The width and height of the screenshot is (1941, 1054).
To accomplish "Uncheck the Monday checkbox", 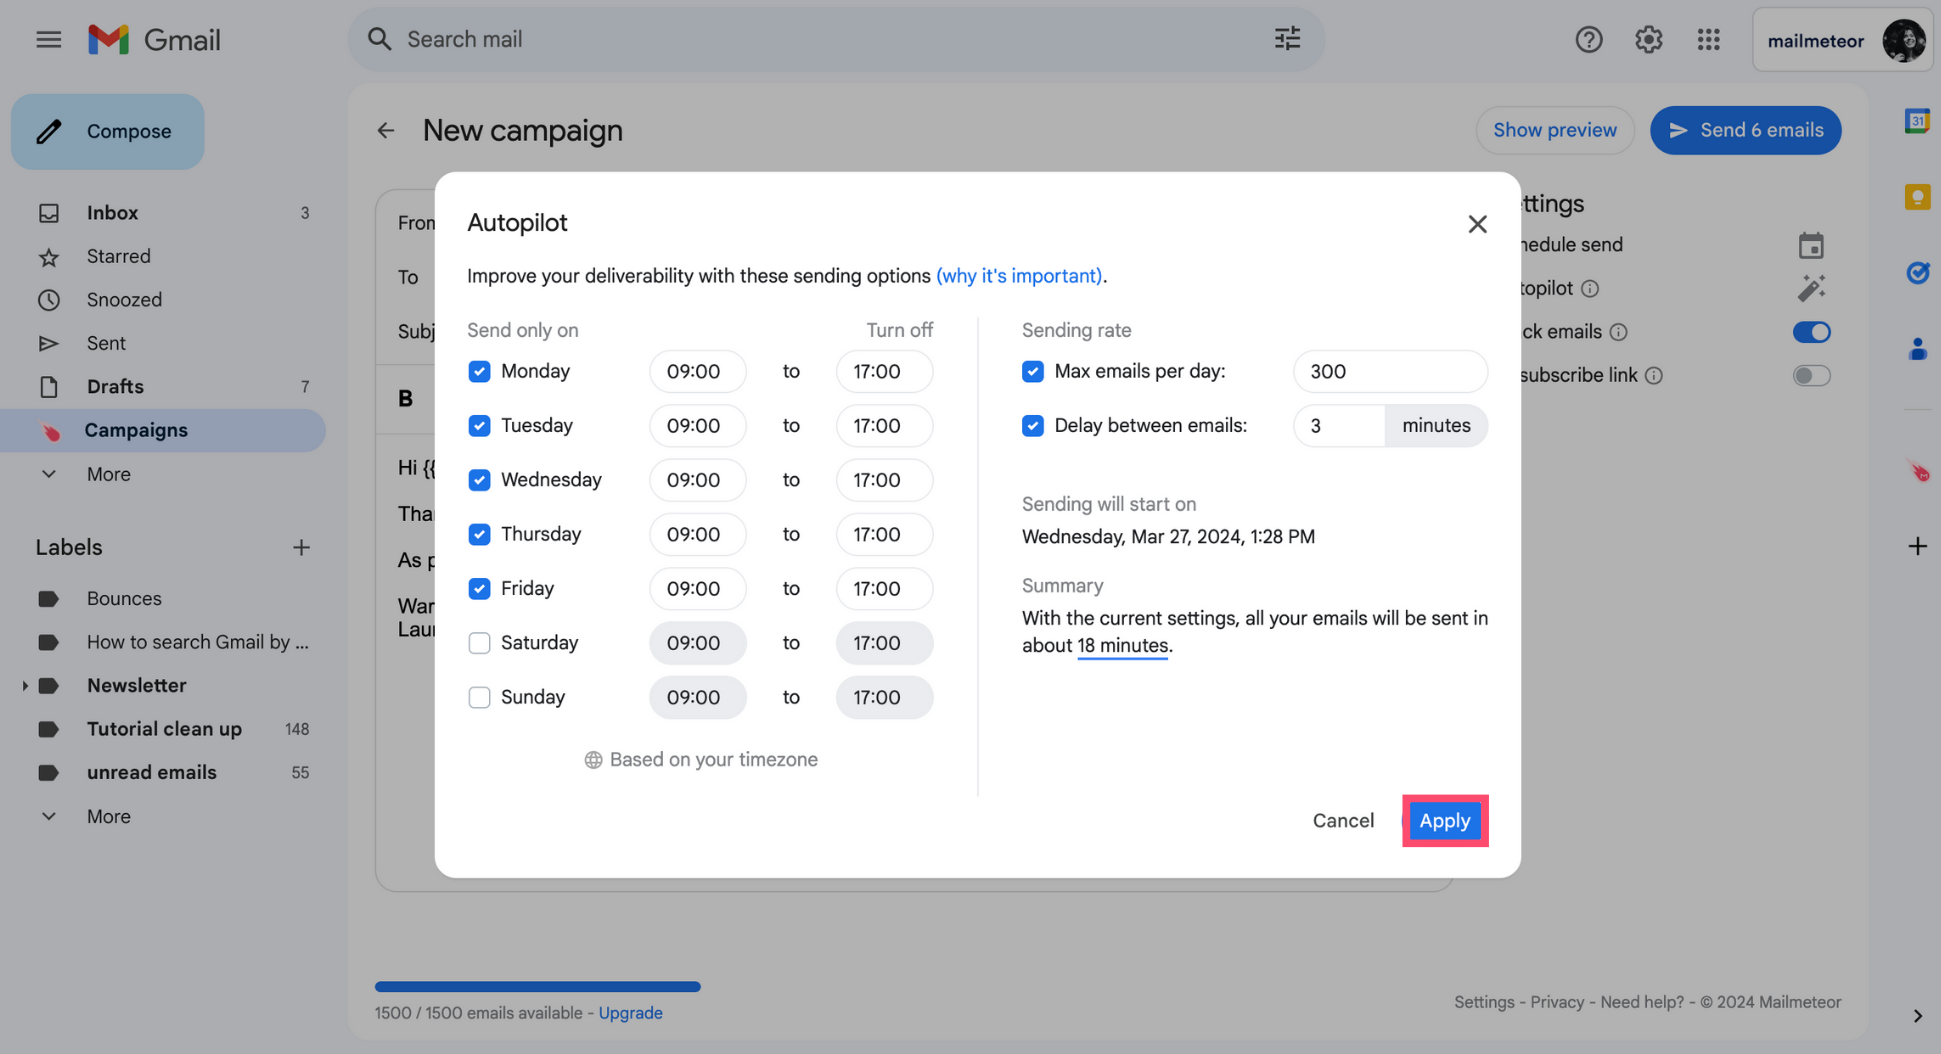I will pyautogui.click(x=479, y=371).
